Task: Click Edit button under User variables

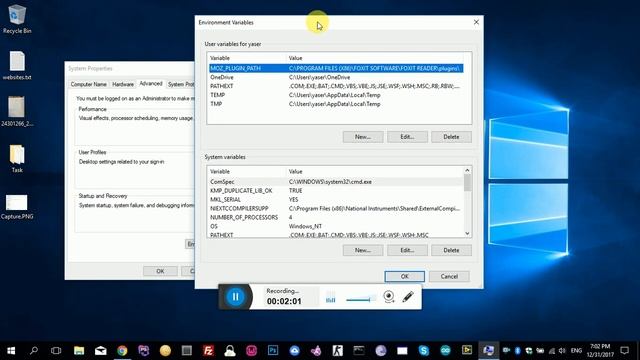Action: pyautogui.click(x=407, y=137)
